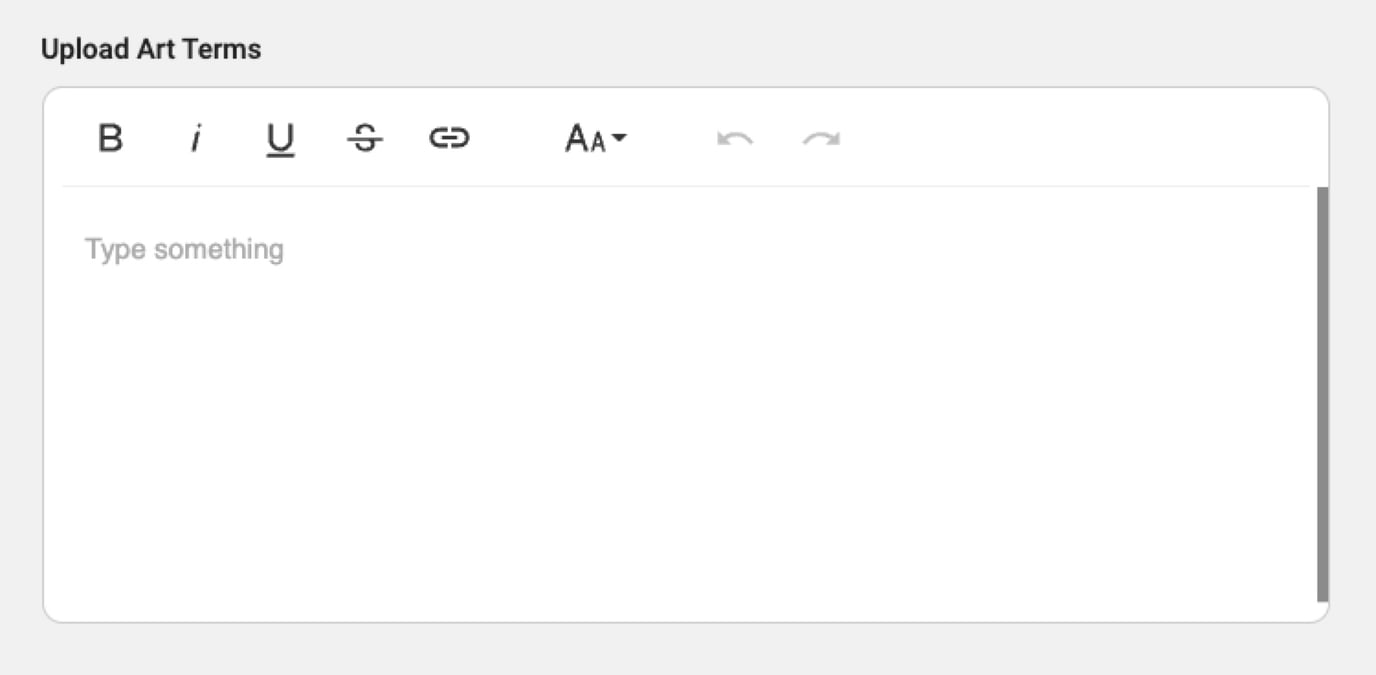The height and width of the screenshot is (675, 1376).
Task: Insert a hyperlink with the link icon
Action: coord(449,138)
